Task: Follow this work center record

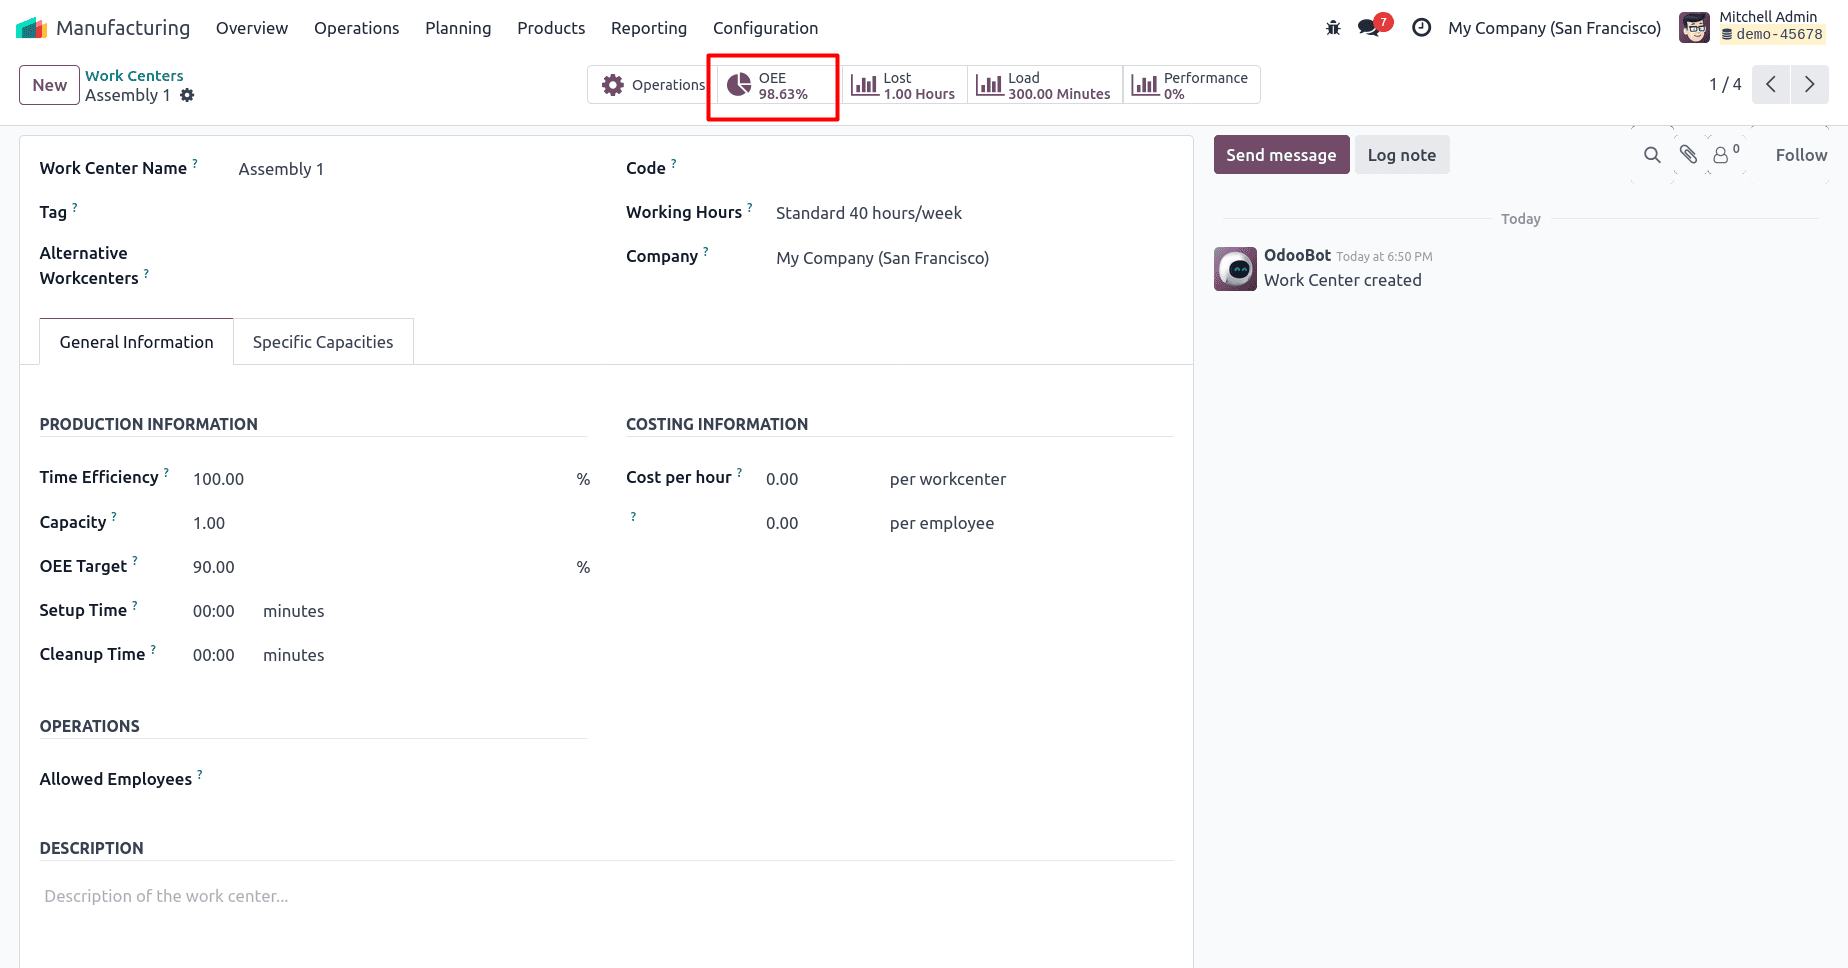Action: pos(1800,155)
